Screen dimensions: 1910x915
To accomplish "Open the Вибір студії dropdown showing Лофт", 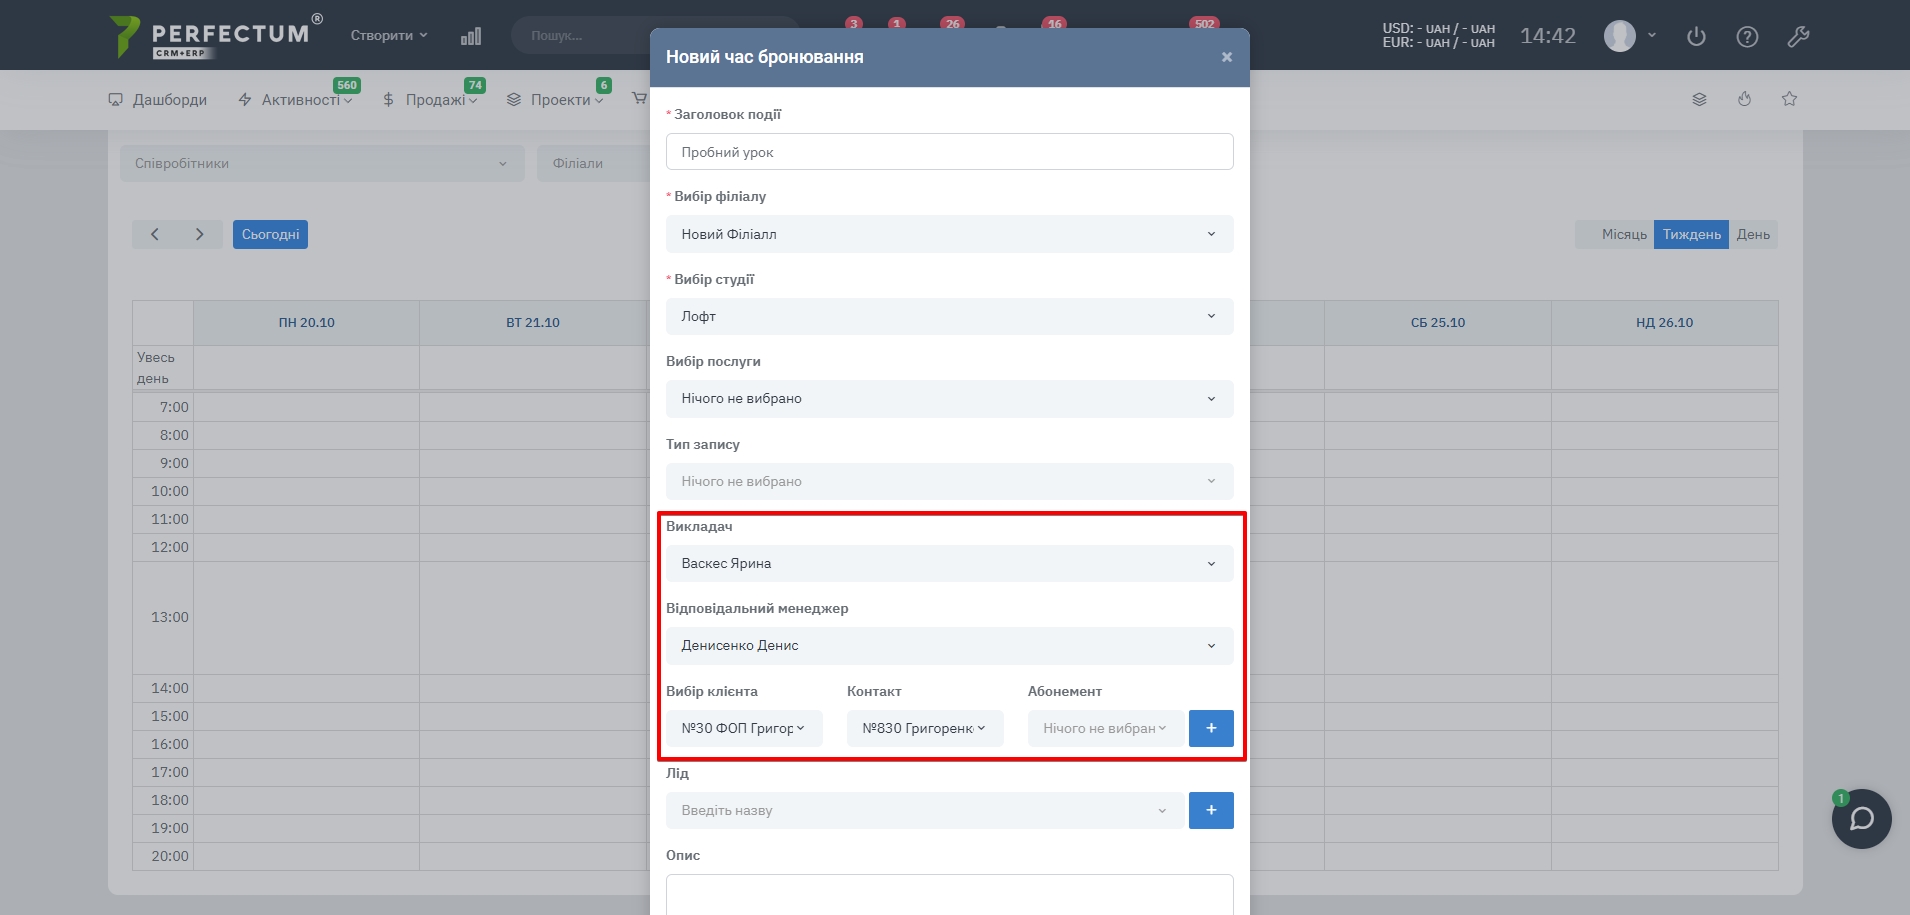I will 948,316.
